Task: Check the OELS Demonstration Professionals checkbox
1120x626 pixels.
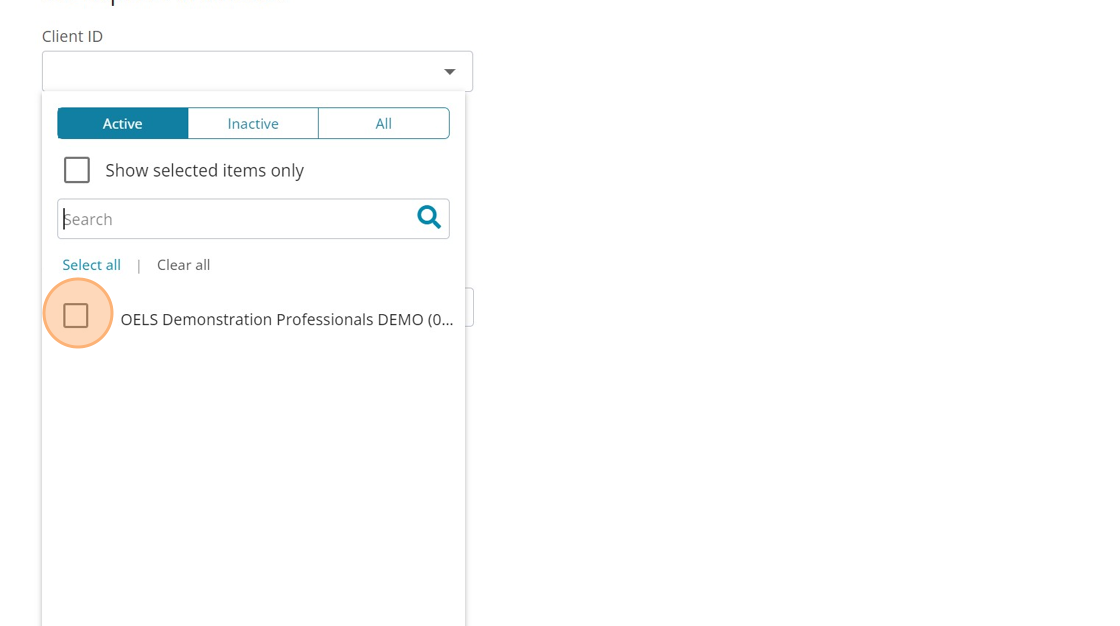Action: click(76, 316)
